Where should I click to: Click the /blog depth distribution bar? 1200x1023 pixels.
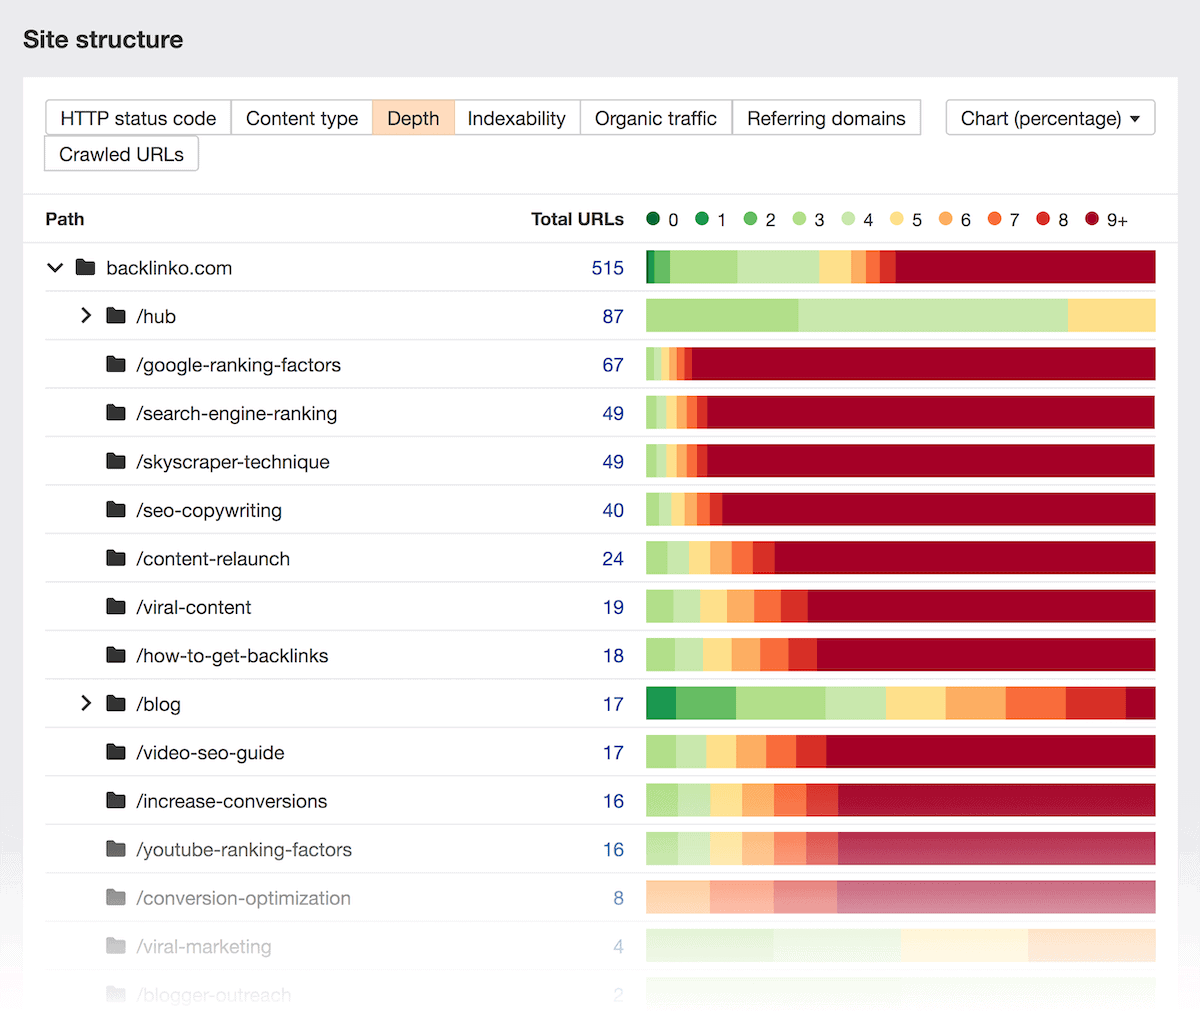901,704
